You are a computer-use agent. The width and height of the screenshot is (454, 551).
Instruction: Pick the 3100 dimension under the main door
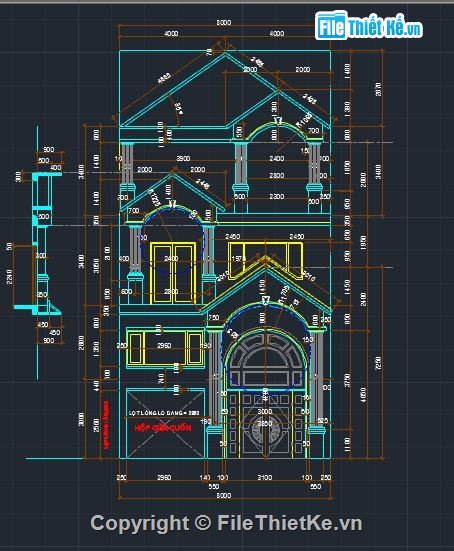click(265, 477)
